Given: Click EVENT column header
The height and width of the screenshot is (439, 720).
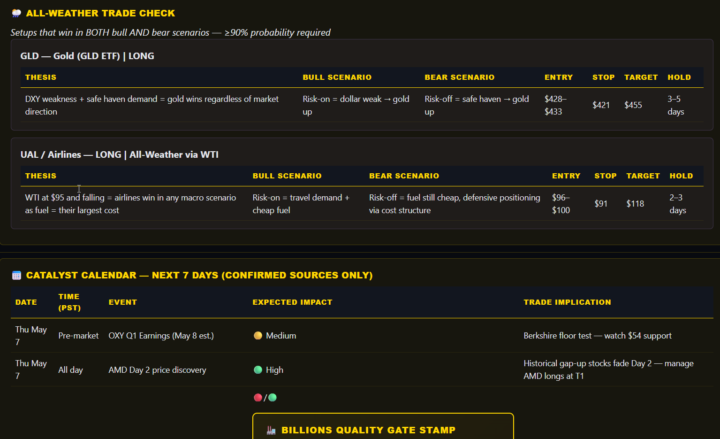Looking at the screenshot, I should 123,302.
